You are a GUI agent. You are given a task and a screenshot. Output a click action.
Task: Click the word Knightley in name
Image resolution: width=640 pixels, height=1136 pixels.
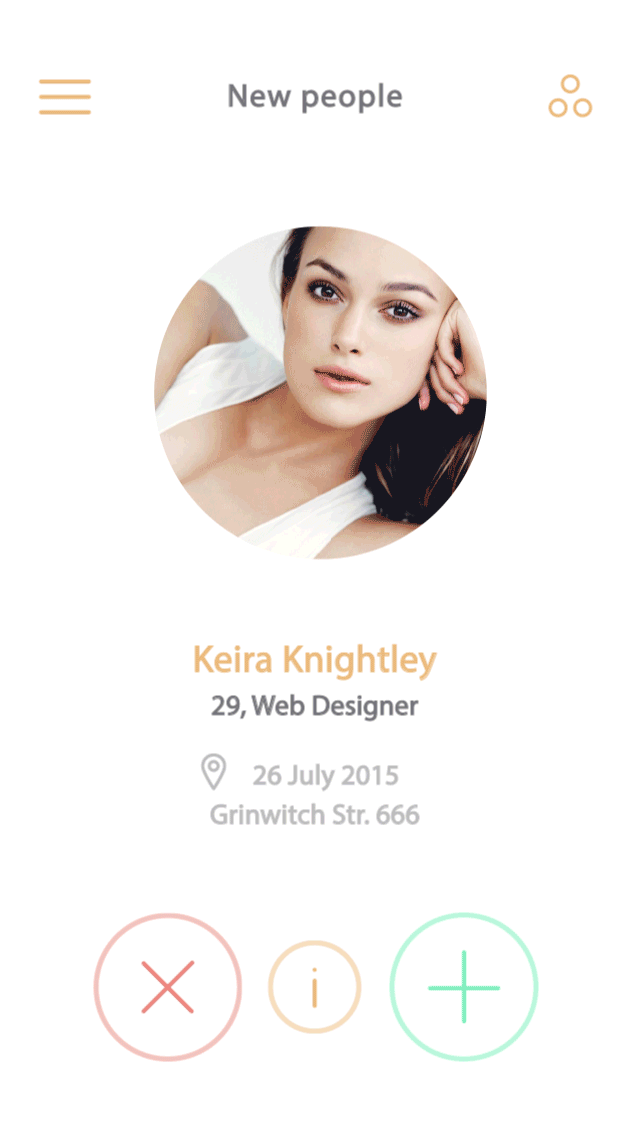360,661
